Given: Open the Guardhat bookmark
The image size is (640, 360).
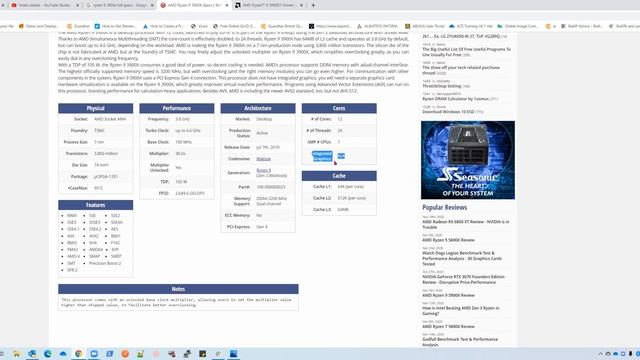Looking at the screenshot, I should pyautogui.click(x=78, y=26).
